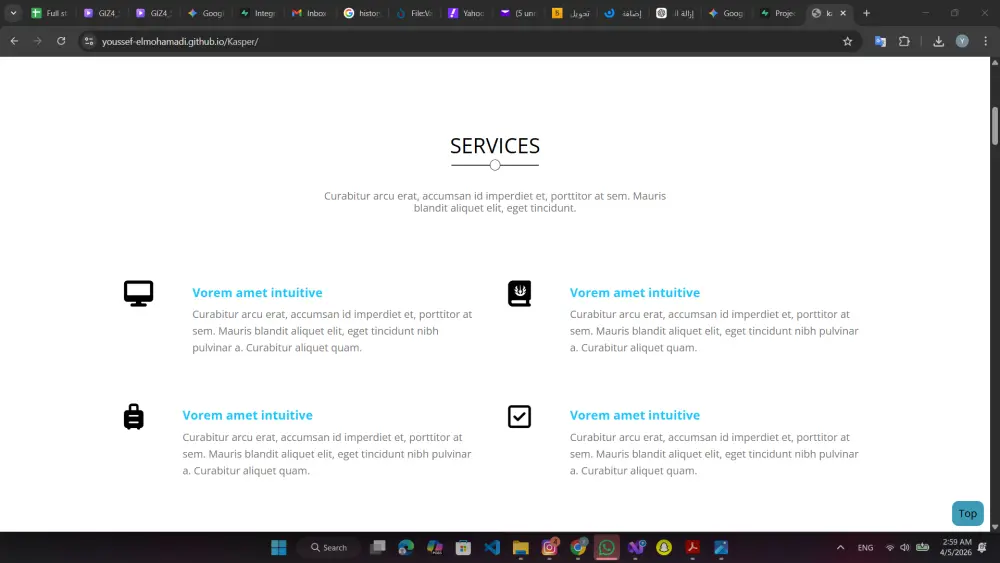Switch to the first GIZ4 tab
The height and width of the screenshot is (563, 1000).
pyautogui.click(x=101, y=13)
